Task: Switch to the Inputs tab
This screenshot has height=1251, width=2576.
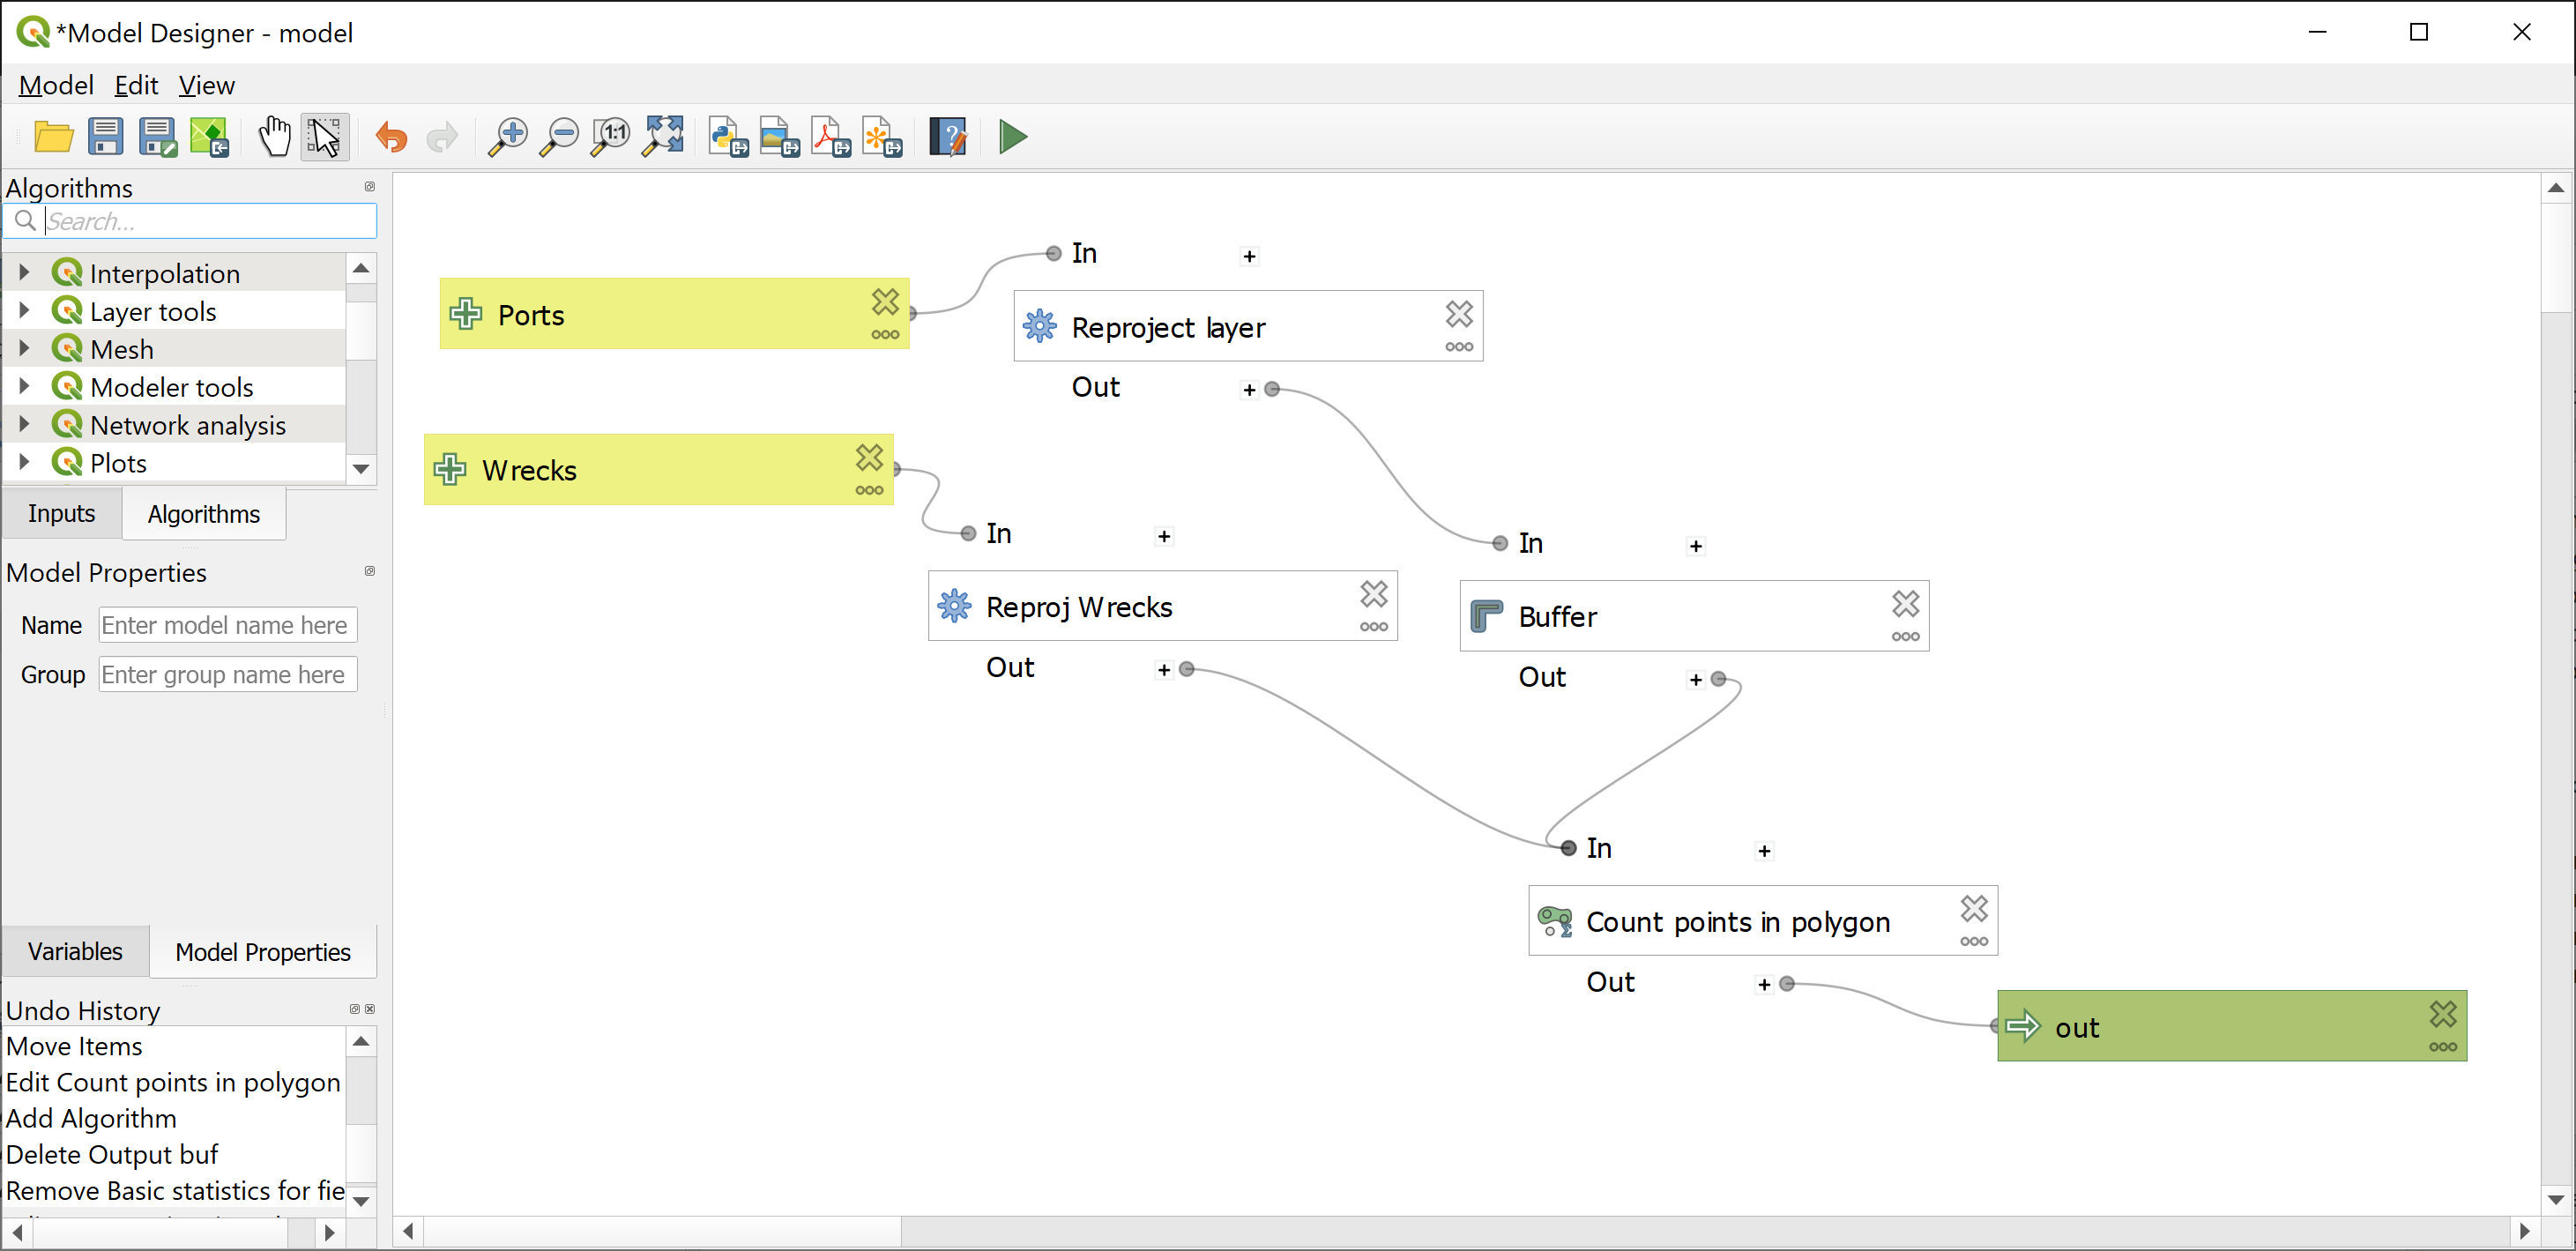Action: coord(62,513)
